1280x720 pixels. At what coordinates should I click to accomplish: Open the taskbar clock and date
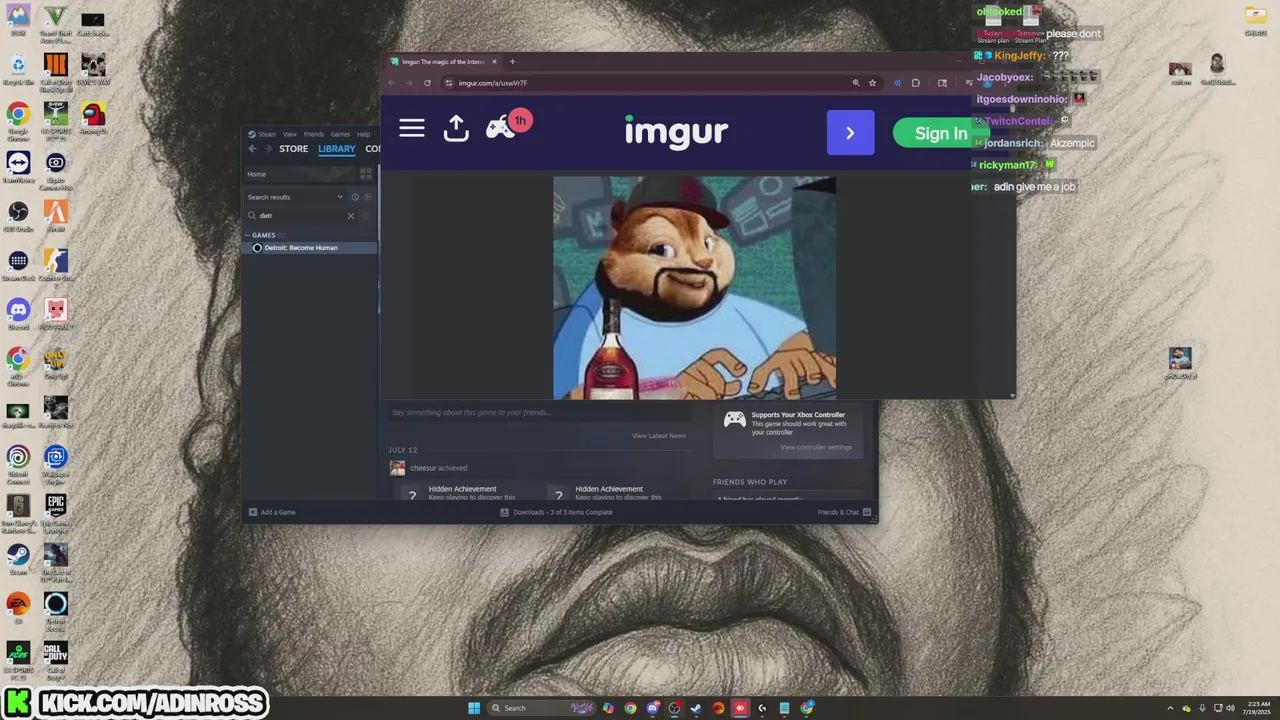[x=1259, y=708]
